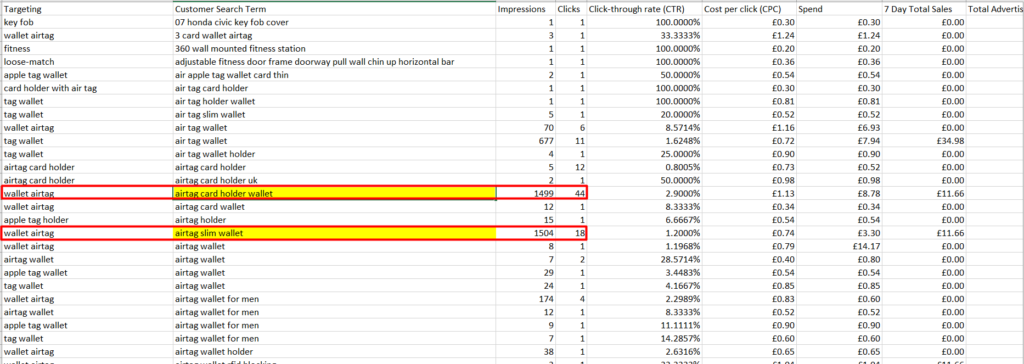Screen dimensions: 1024x364
Task: Click the £6.93 spend cell
Action: click(839, 127)
